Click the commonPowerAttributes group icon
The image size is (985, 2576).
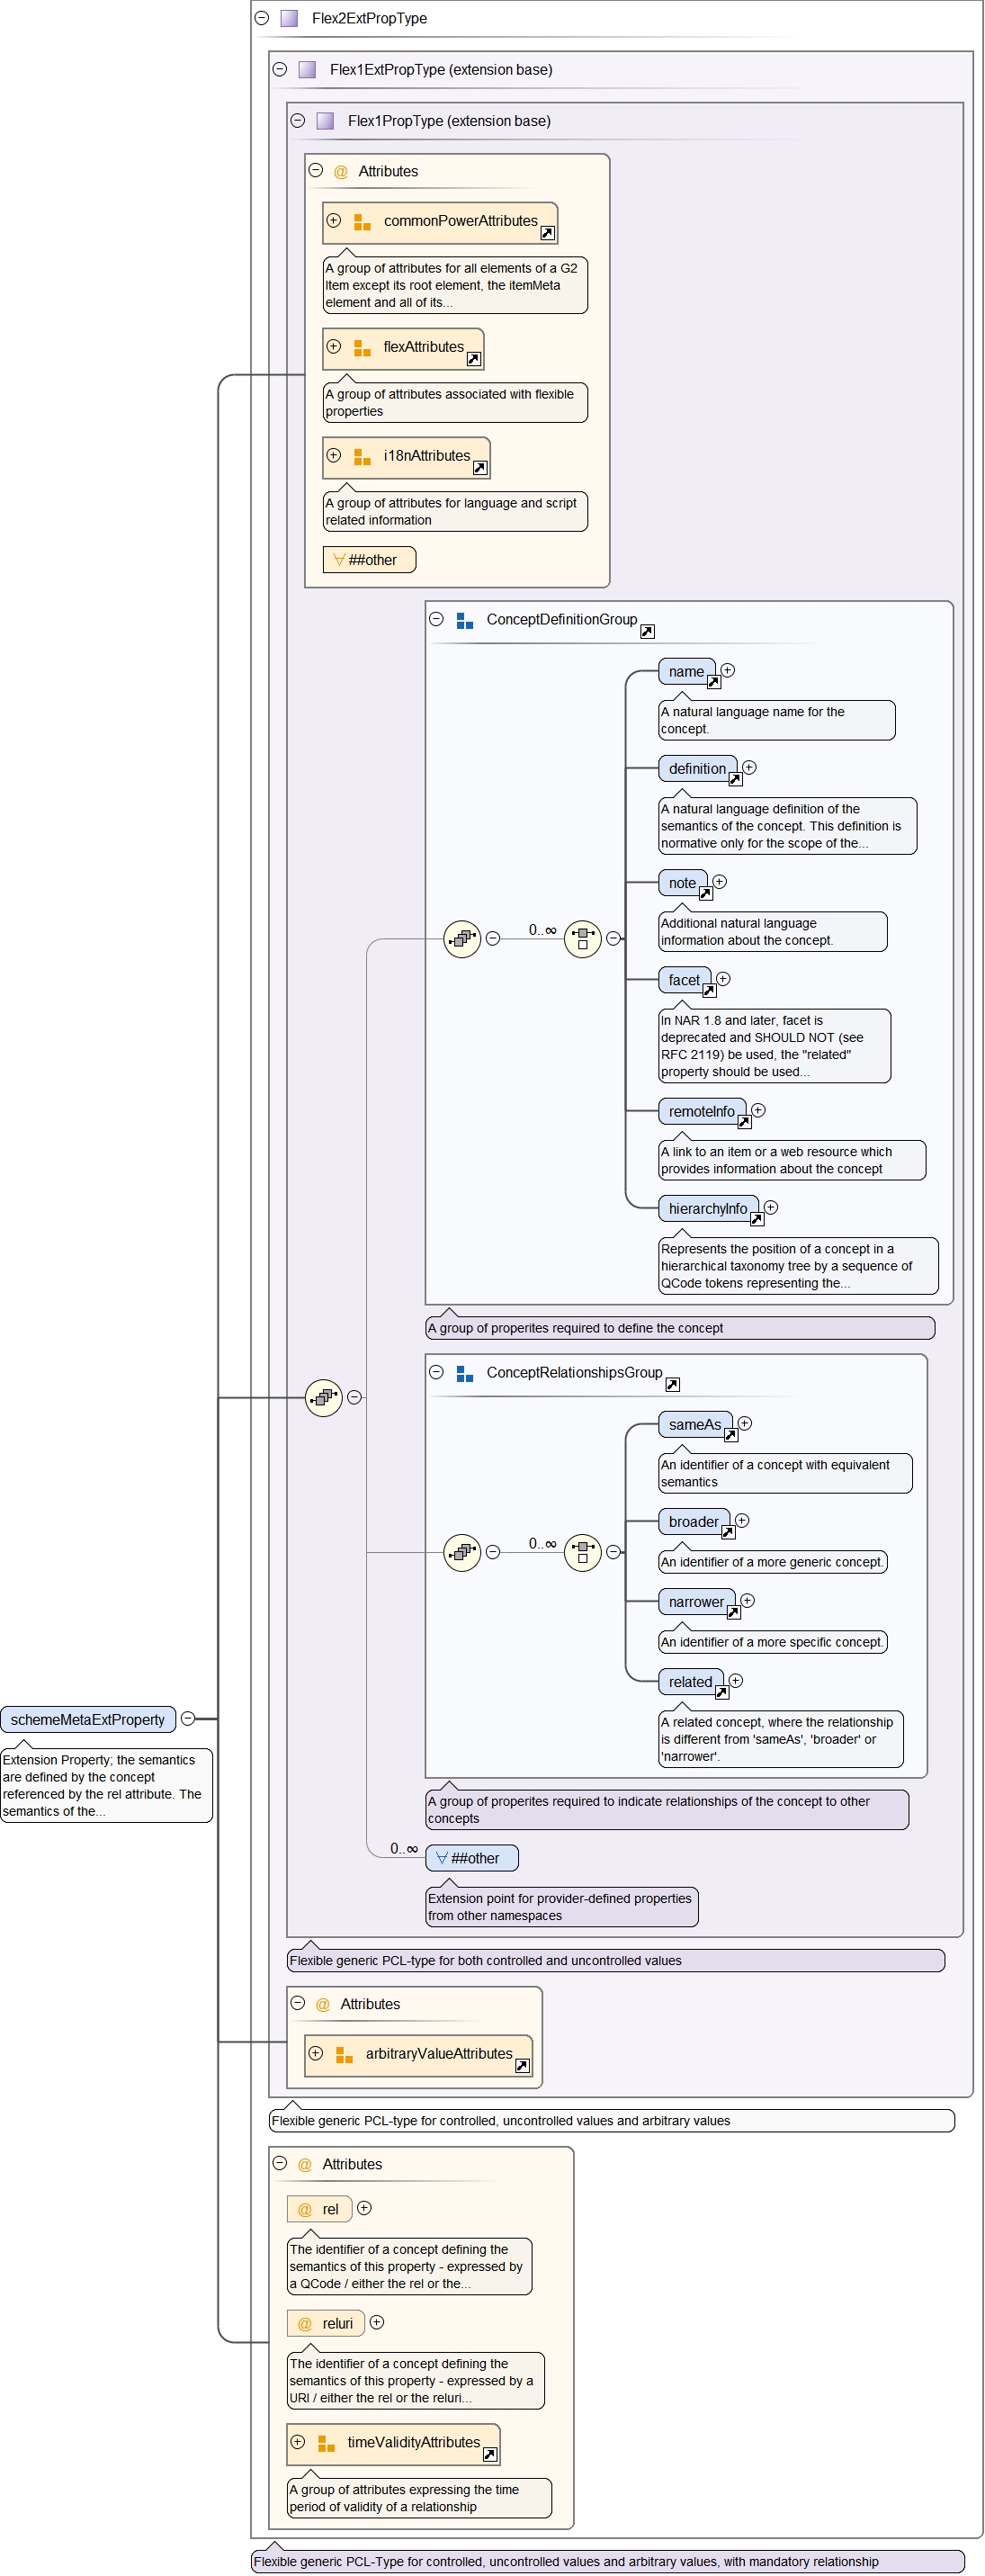[362, 222]
